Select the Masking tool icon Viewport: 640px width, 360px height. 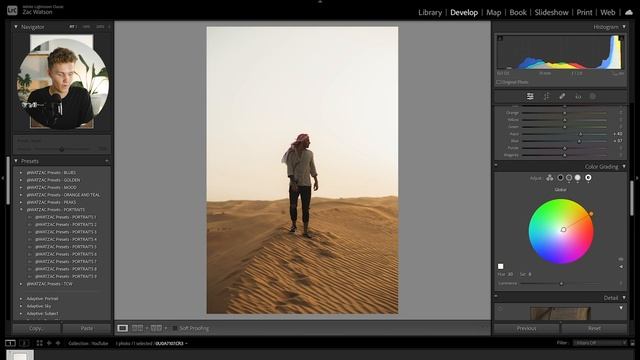593,96
